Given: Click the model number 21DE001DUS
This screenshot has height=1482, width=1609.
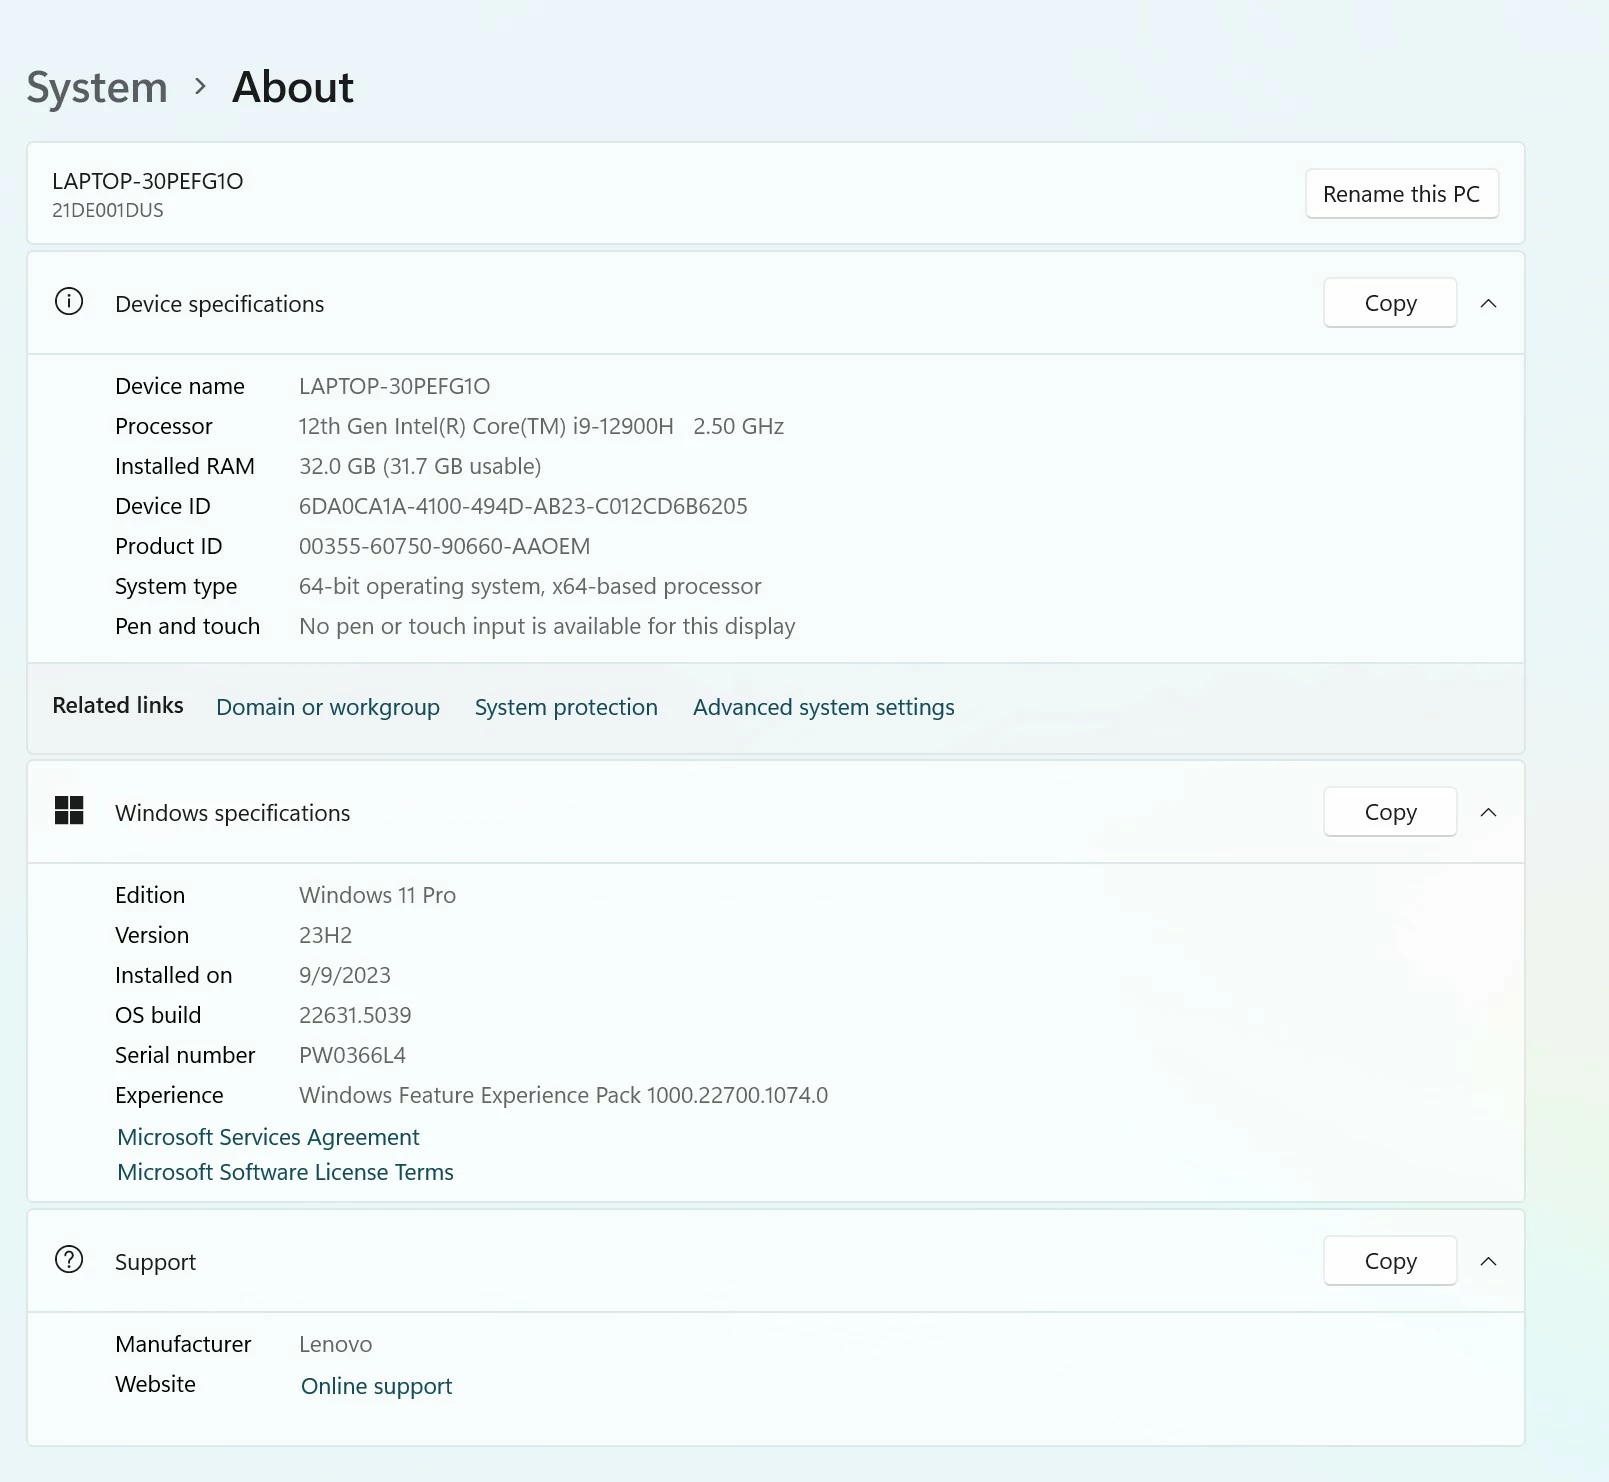Looking at the screenshot, I should [x=108, y=210].
